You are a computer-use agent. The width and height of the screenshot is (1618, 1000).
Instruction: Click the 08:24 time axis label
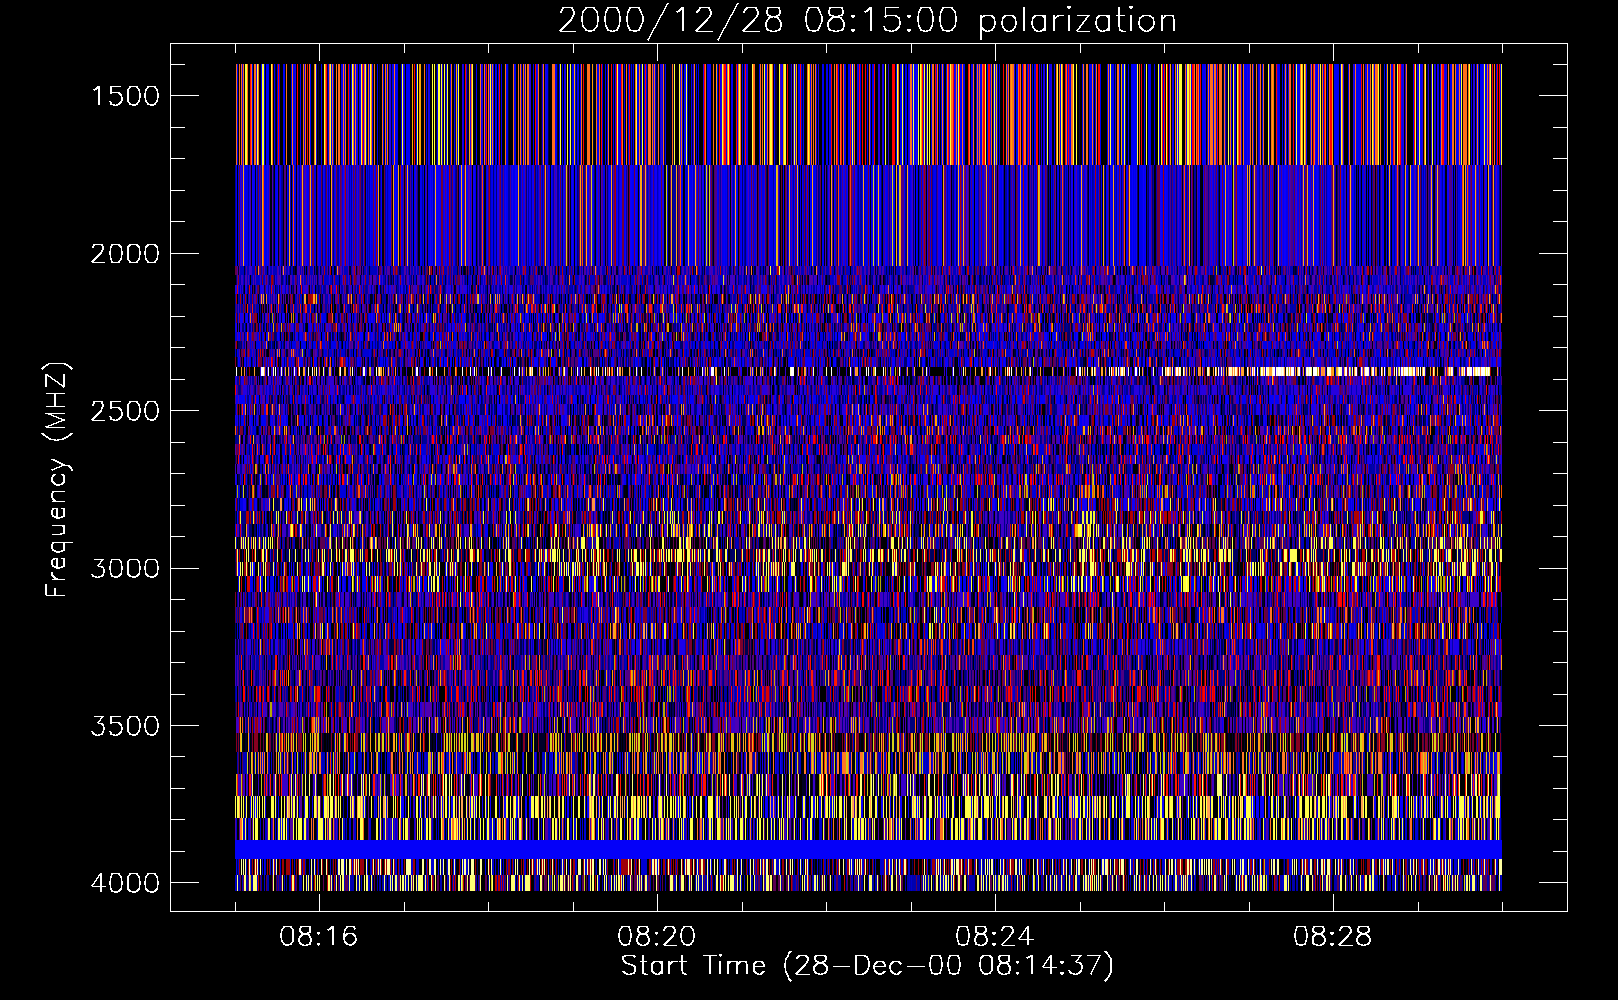[995, 937]
